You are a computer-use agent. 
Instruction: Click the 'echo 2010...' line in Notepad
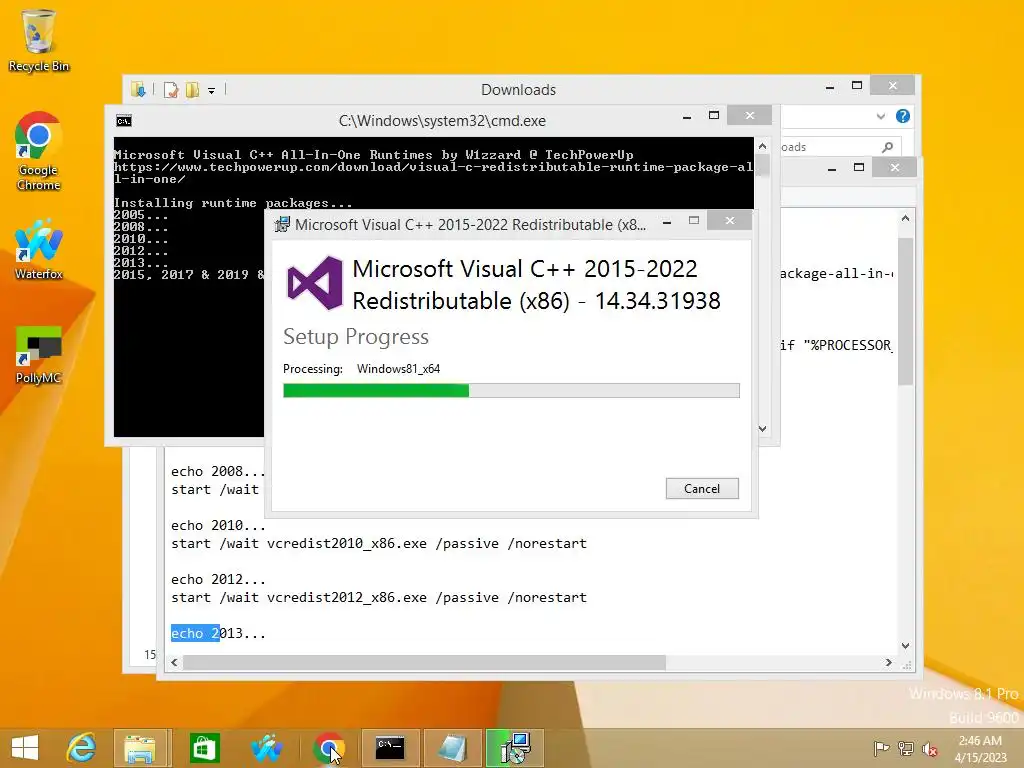pos(218,525)
